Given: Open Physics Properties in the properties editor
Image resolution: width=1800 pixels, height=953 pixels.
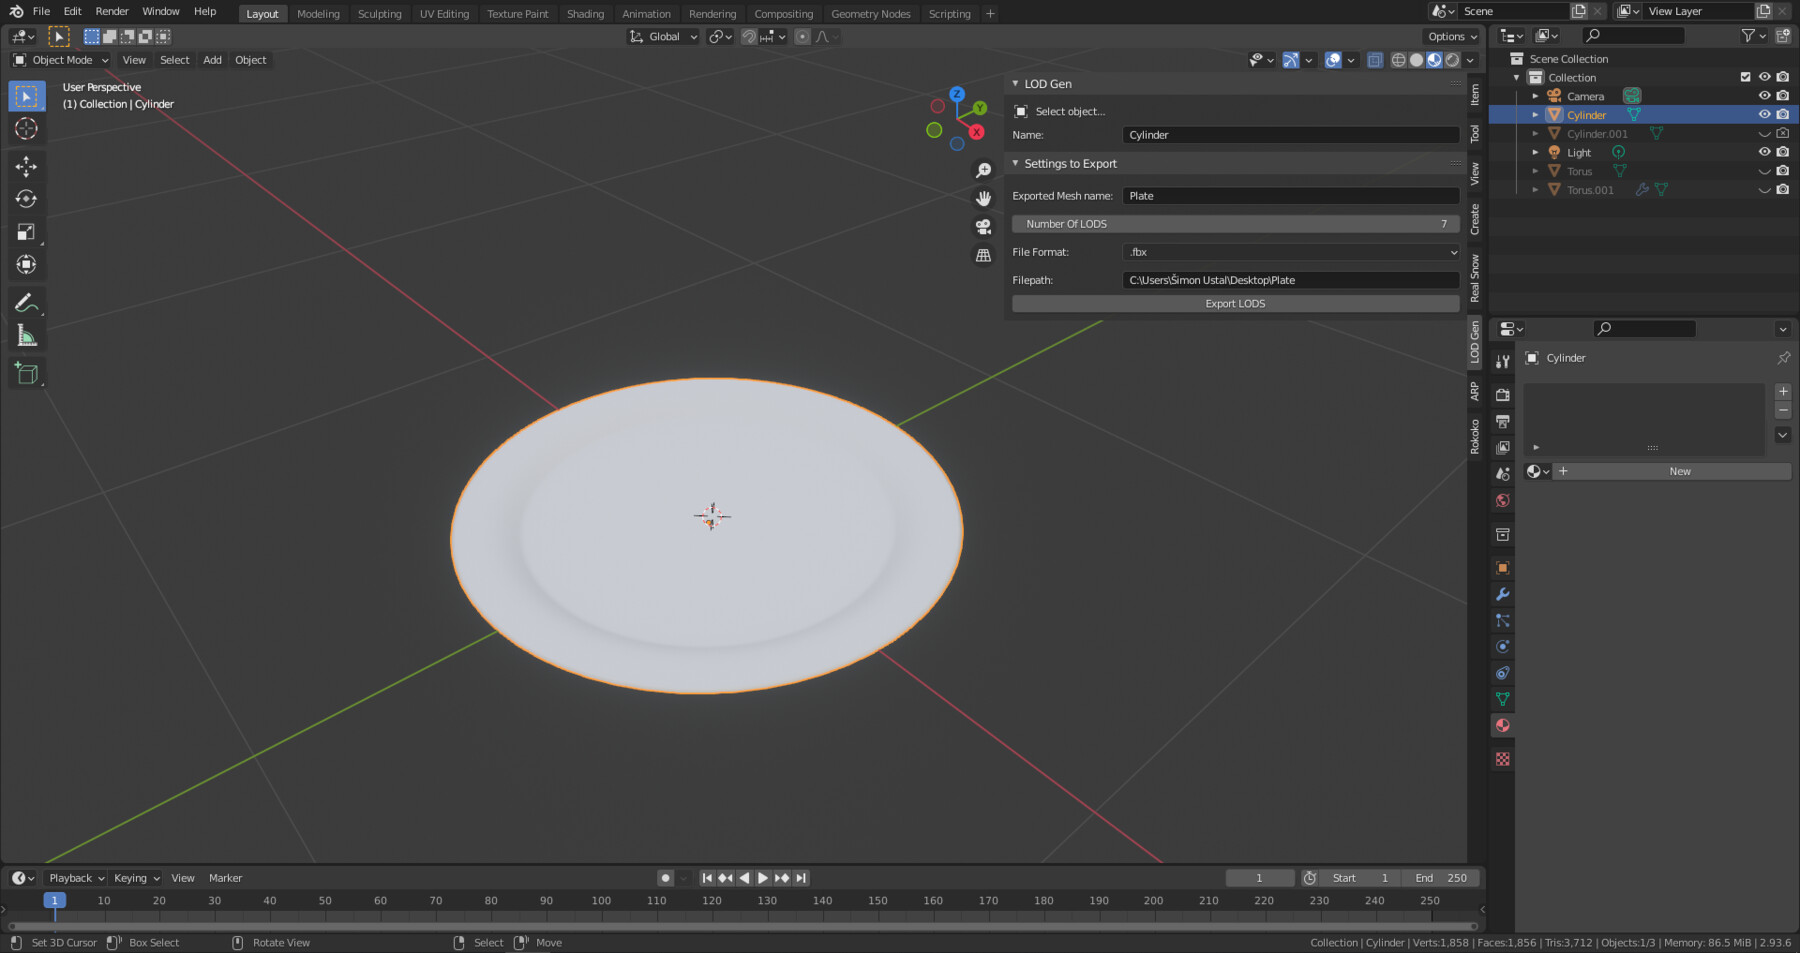Looking at the screenshot, I should coord(1502,646).
